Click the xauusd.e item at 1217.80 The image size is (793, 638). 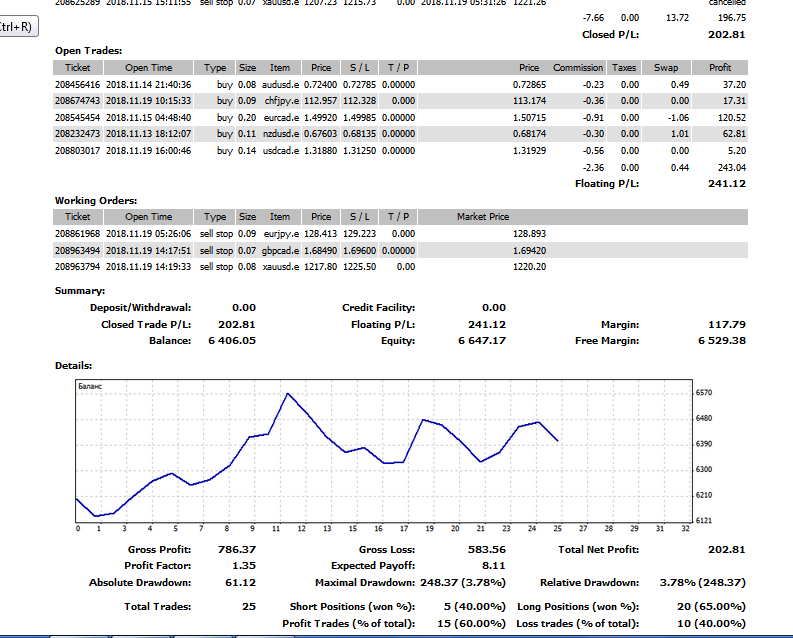click(x=281, y=266)
